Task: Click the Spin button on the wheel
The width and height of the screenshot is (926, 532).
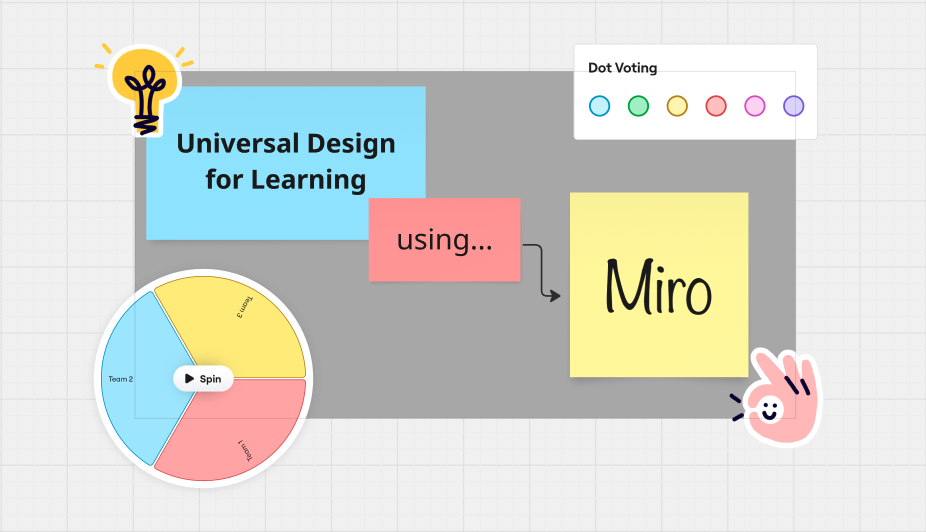Action: pos(203,379)
